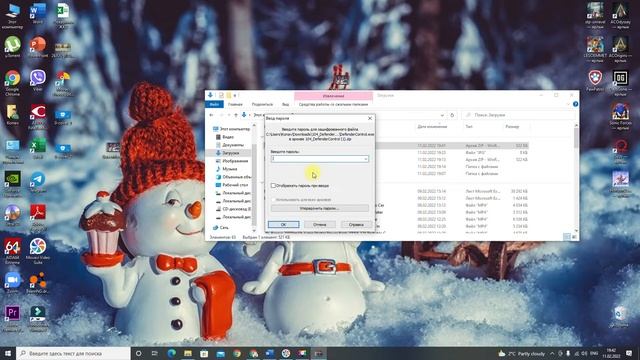Refresh the Explorer folder view
Image resolution: width=640 pixels, height=360 pixels.
[x=452, y=115]
